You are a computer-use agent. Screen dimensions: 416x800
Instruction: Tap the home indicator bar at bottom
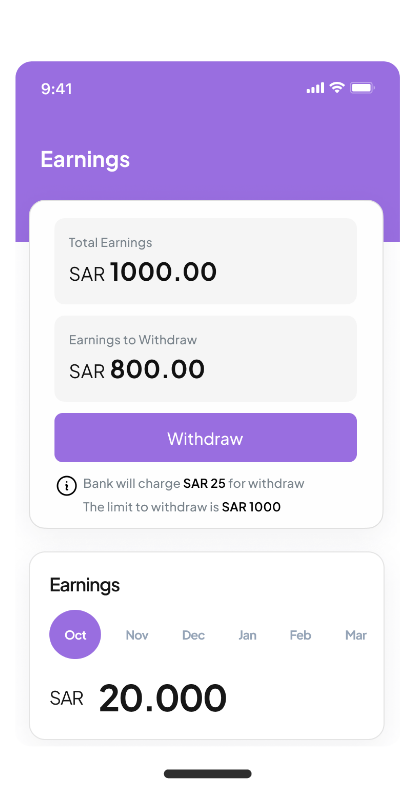[208, 773]
